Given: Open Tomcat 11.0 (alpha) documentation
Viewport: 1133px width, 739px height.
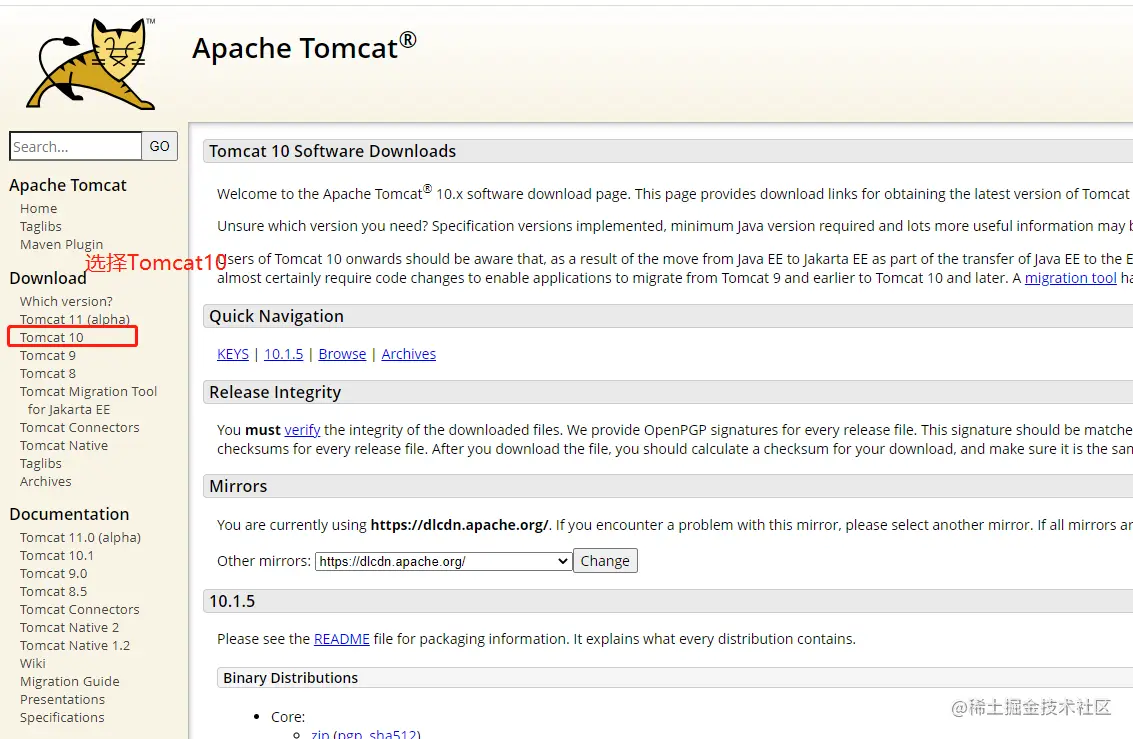Looking at the screenshot, I should coord(80,537).
